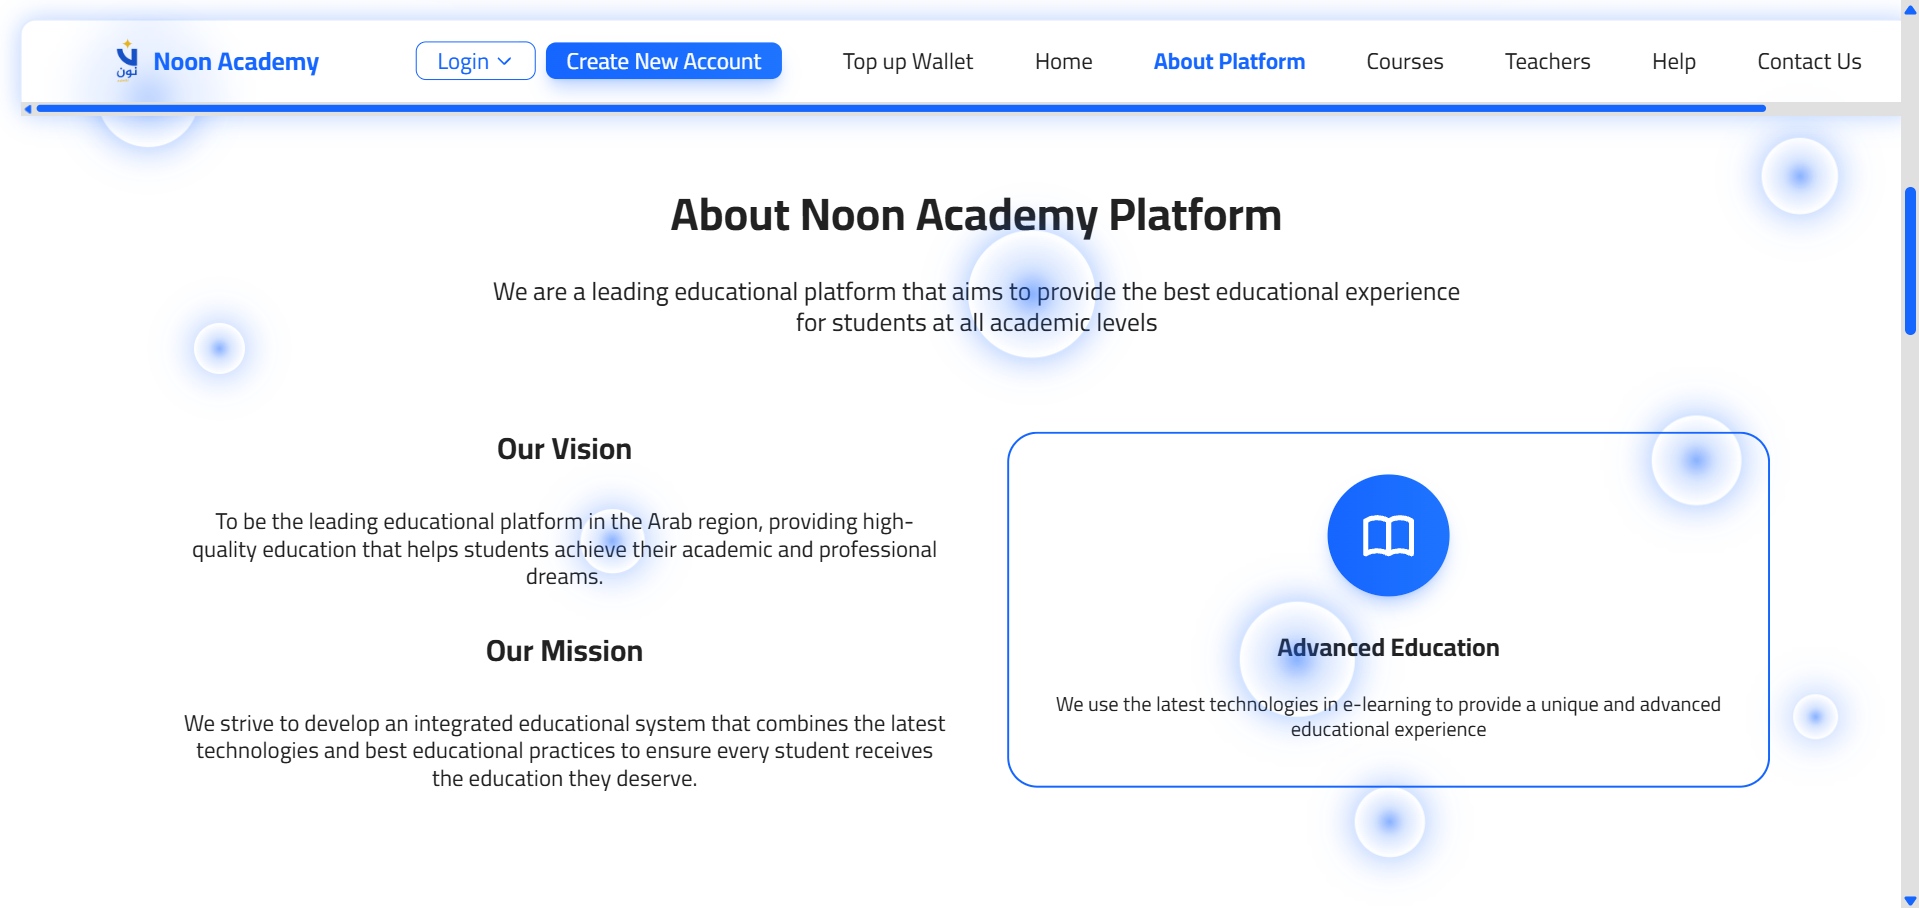1919x908 pixels.
Task: Open the Teachers page
Action: point(1547,61)
